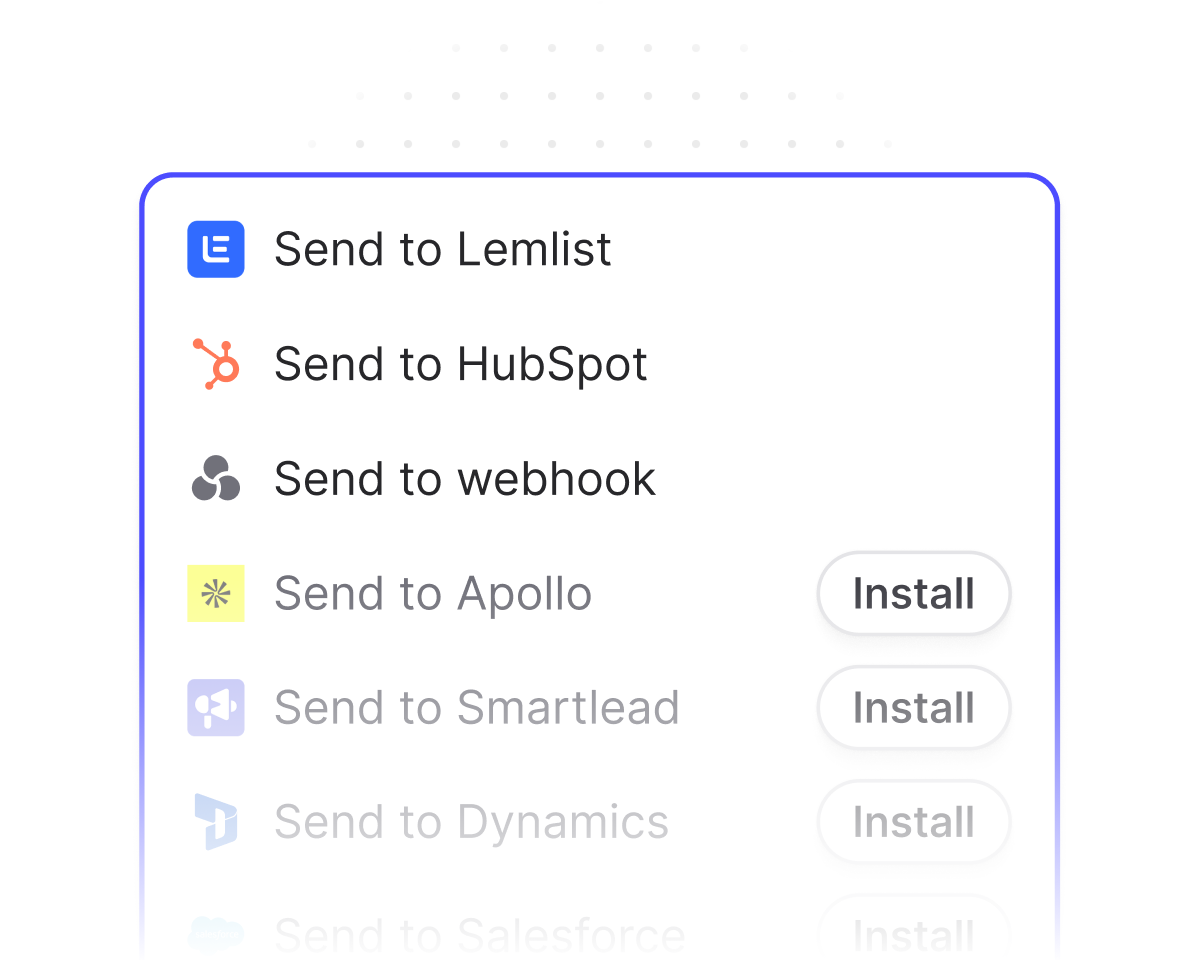Select the grayed-out Send to Dynamics entry
This screenshot has width=1200, height=960.
point(470,821)
